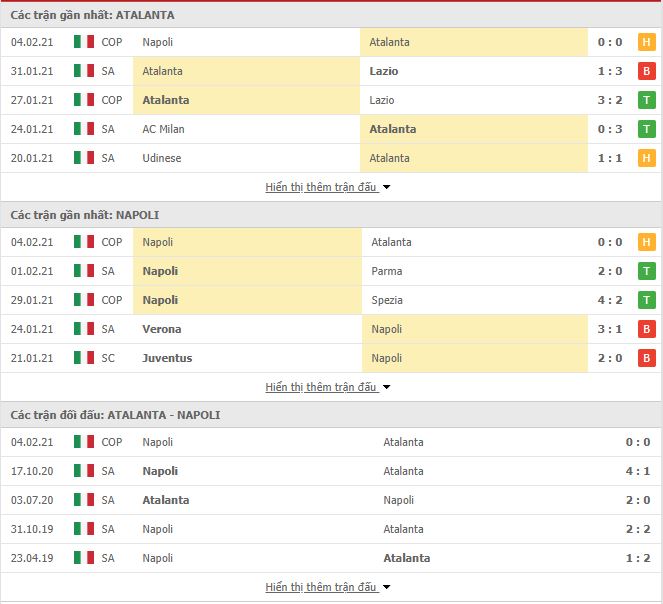The height and width of the screenshot is (604, 663).
Task: Click the Italy flag icon beside 23.04.19 match
Action: (84, 558)
